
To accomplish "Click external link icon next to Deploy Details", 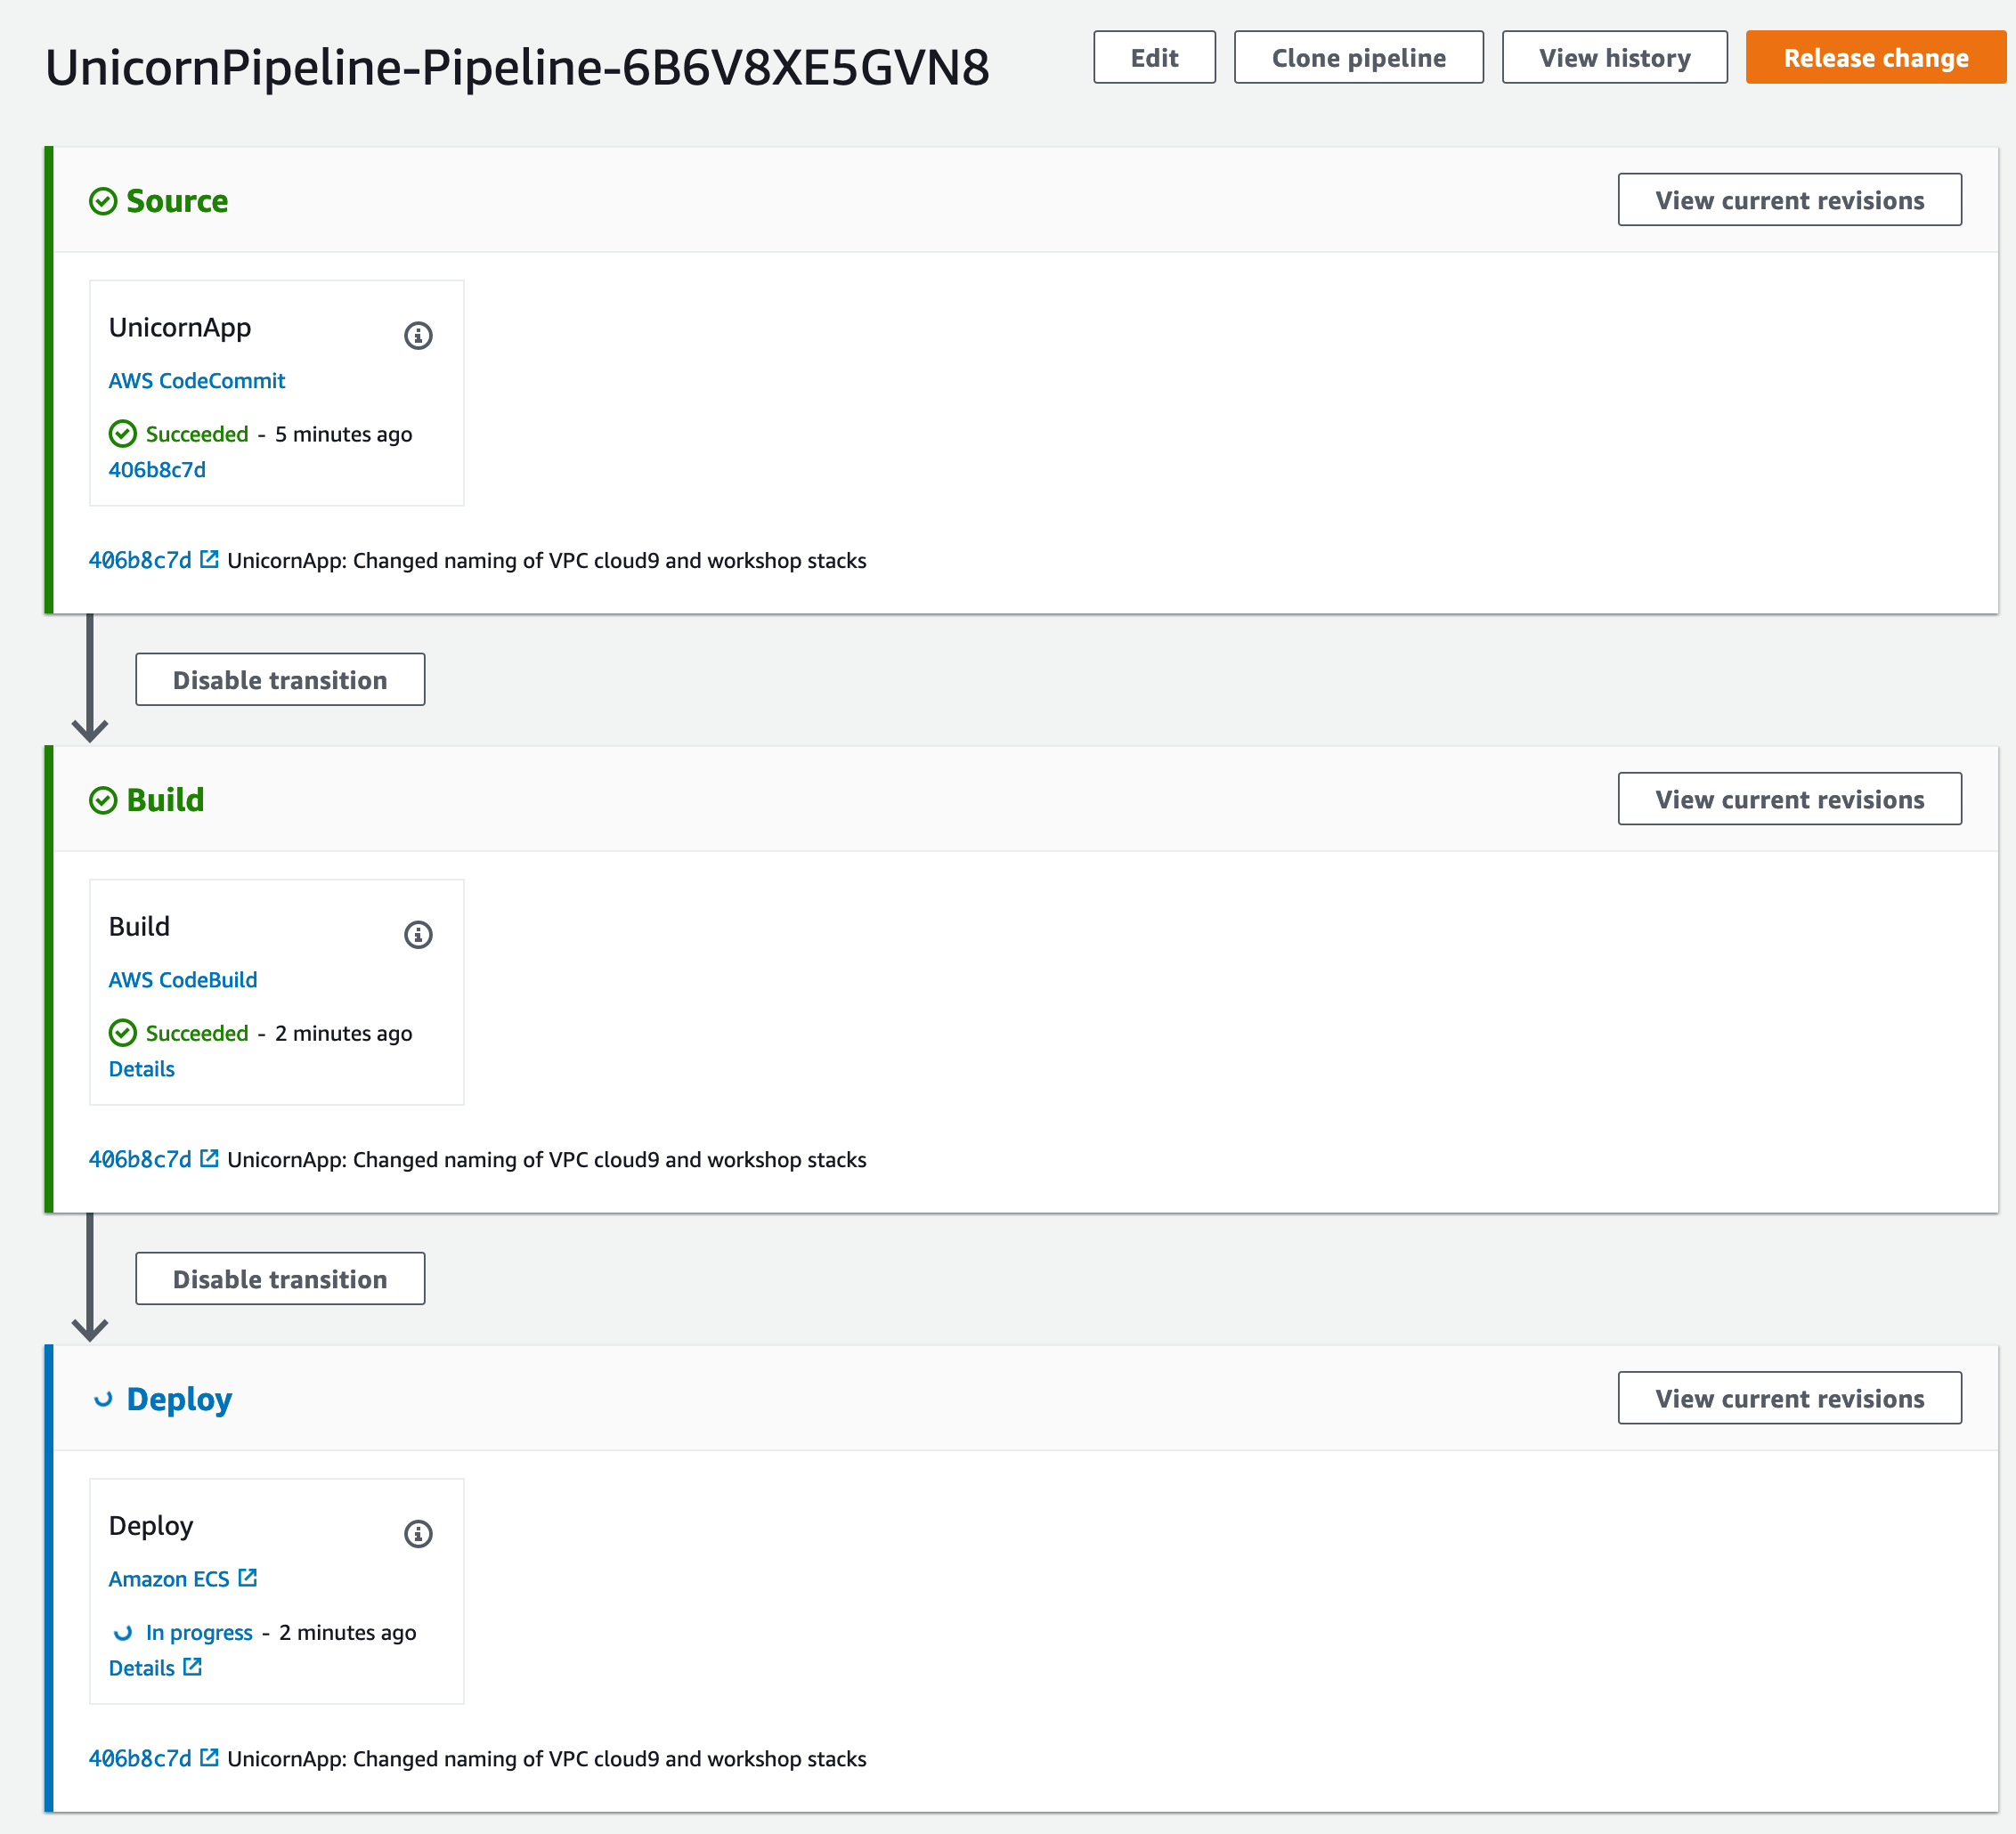I will coord(193,1666).
